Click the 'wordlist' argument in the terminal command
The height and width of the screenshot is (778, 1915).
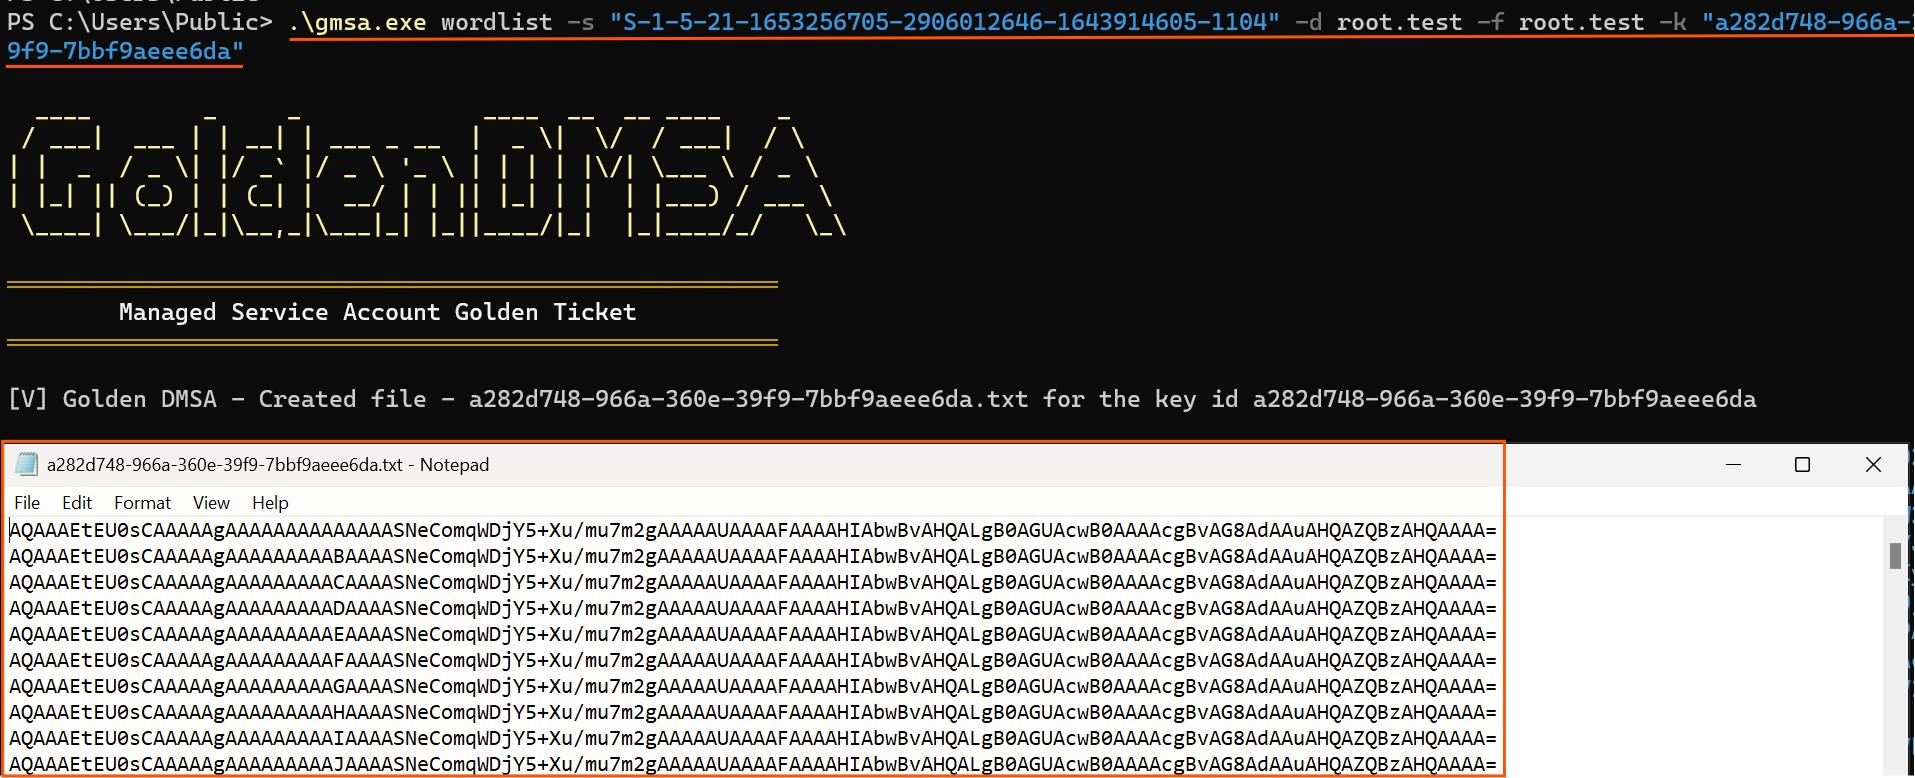496,22
